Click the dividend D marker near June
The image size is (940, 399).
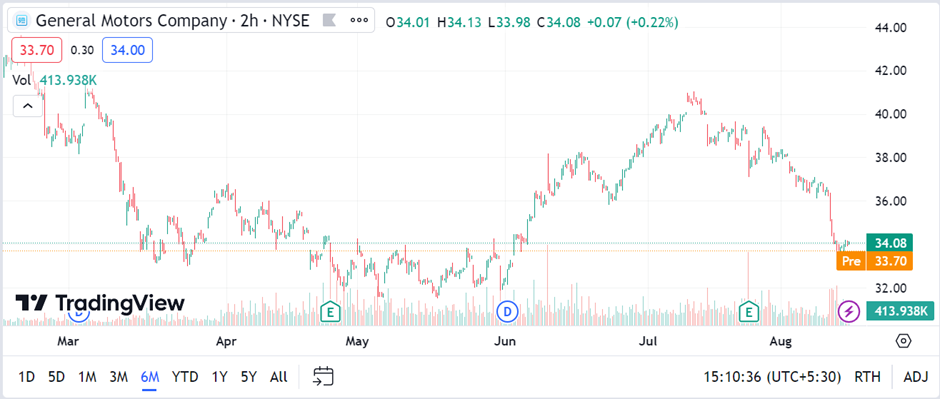click(x=508, y=311)
